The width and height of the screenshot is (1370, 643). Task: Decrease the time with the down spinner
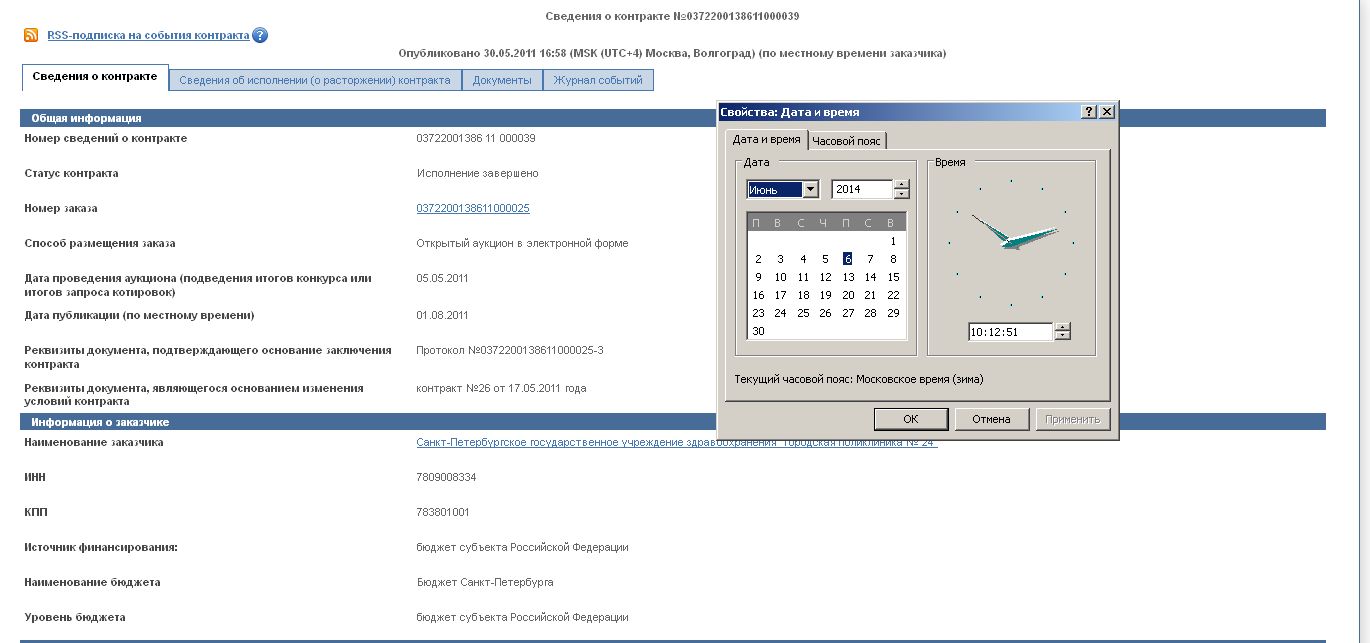click(x=1063, y=337)
